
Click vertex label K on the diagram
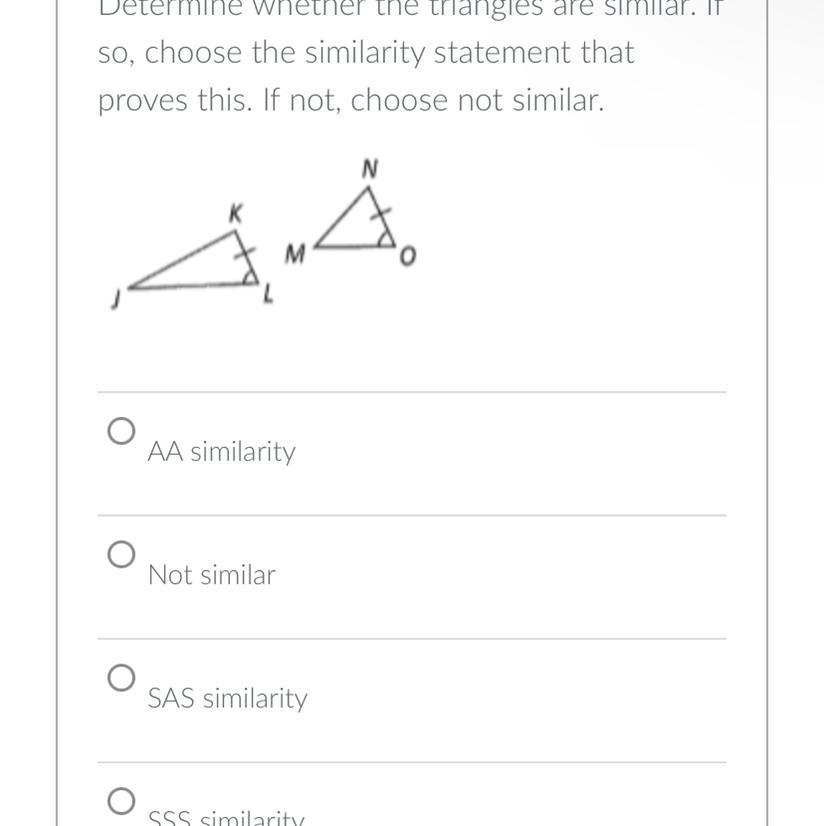235,212
